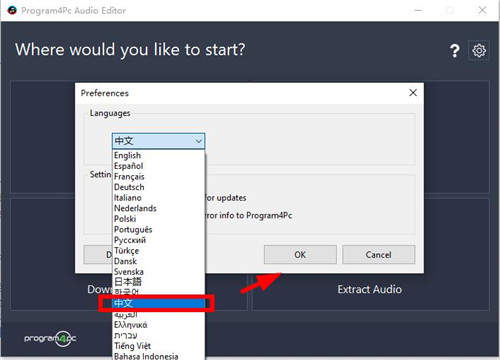Select Português language option
The width and height of the screenshot is (500, 360).
[159, 230]
